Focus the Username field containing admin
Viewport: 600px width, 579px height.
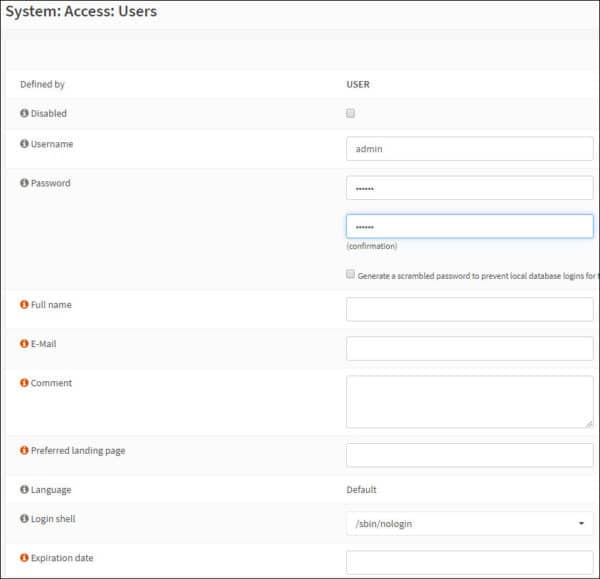coord(470,148)
